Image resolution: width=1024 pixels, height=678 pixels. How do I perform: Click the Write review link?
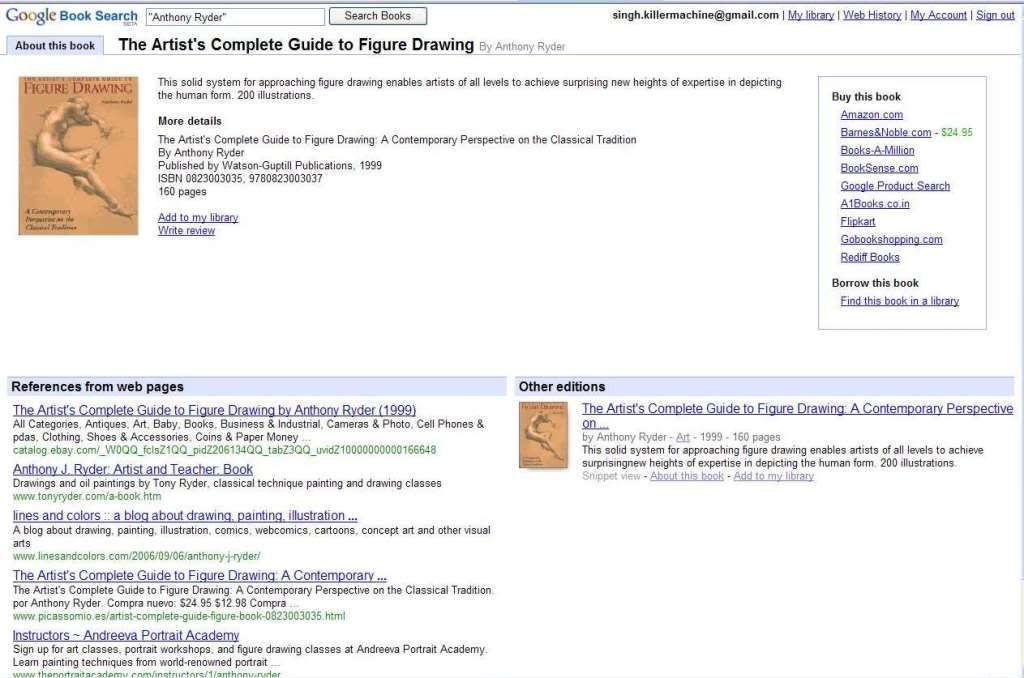click(186, 231)
